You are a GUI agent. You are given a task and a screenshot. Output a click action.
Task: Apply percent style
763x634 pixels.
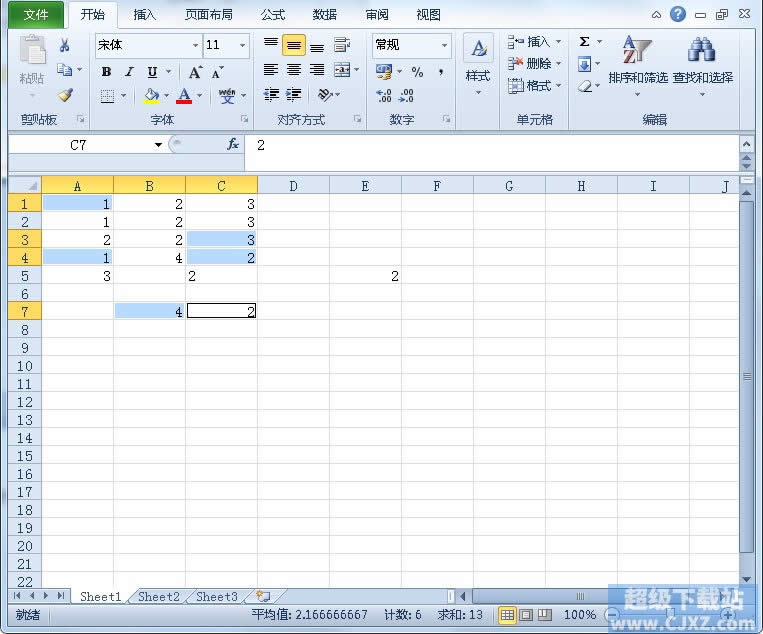tap(417, 72)
